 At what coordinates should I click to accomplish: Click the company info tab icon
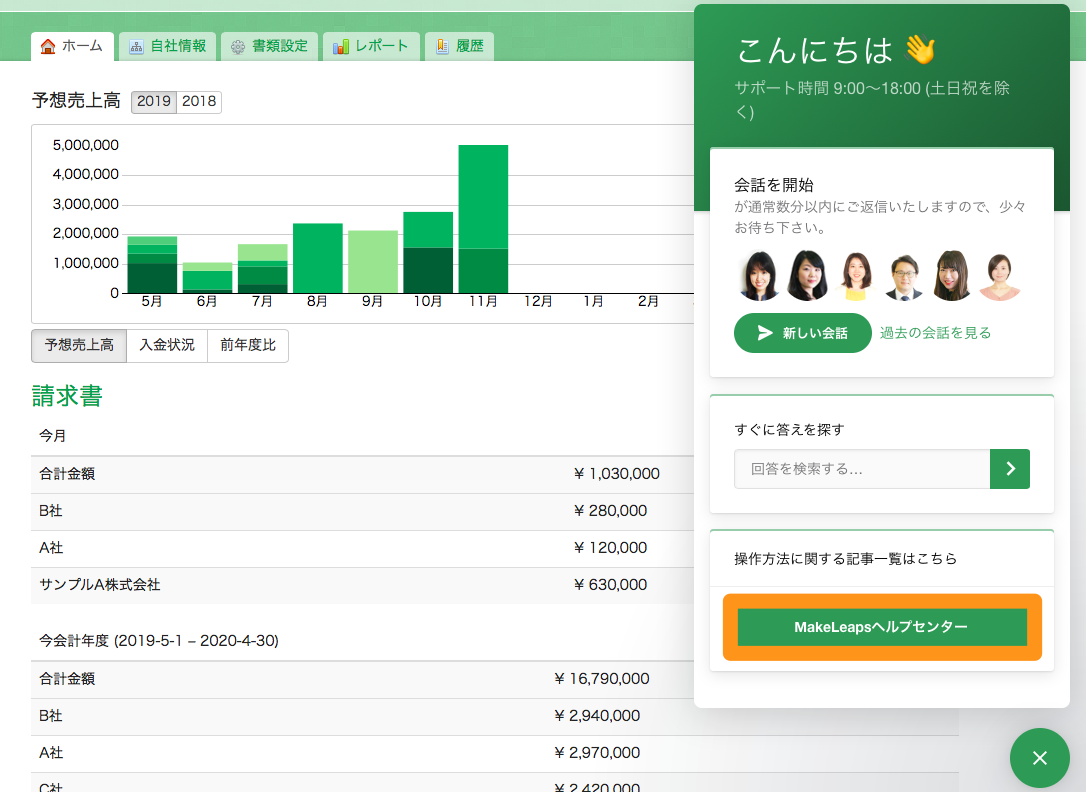click(x=136, y=47)
